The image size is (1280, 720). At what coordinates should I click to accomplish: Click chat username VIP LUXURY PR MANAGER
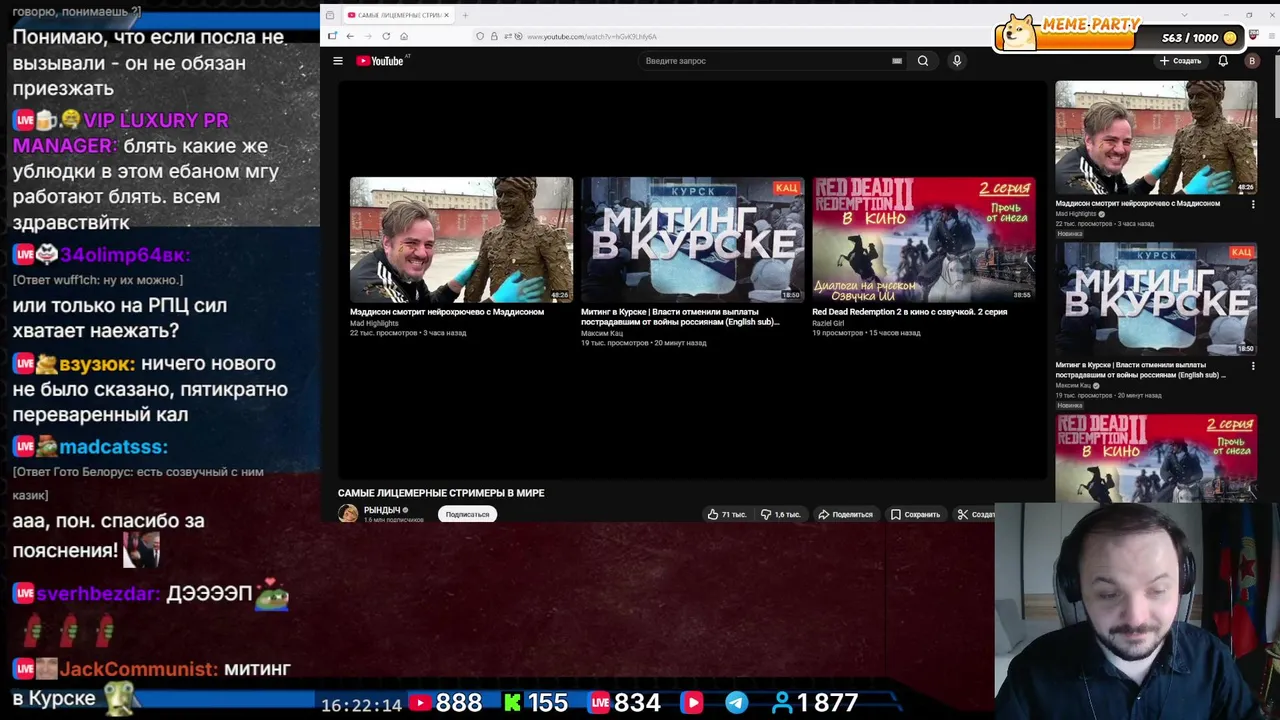click(120, 133)
